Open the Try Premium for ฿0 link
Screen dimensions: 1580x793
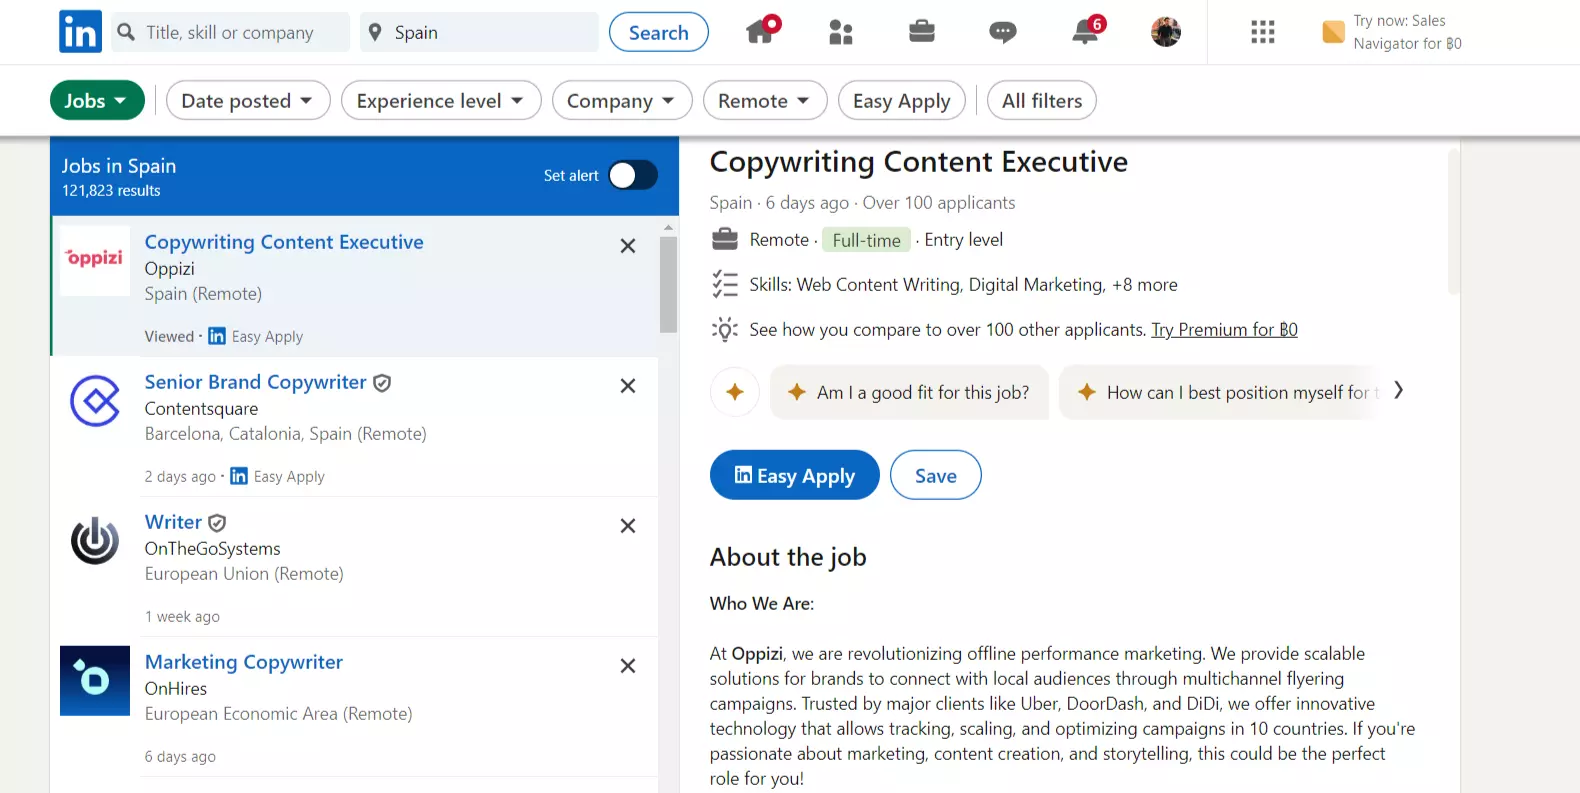pyautogui.click(x=1225, y=329)
